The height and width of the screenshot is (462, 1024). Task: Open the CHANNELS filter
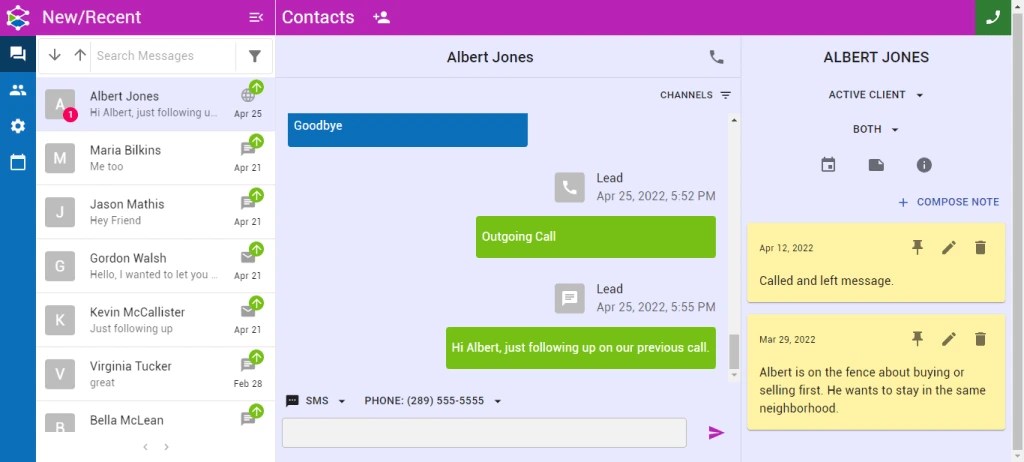tap(696, 95)
